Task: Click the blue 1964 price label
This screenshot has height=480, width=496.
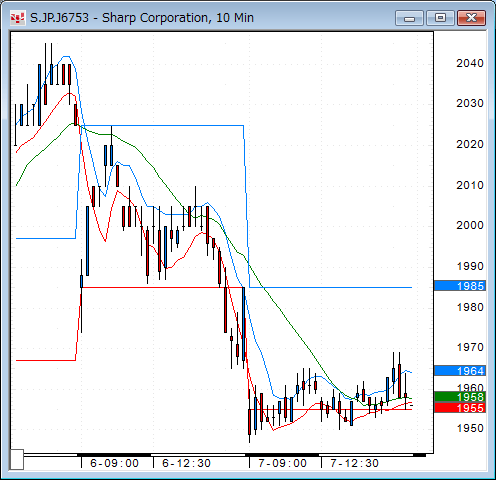Action: (460, 371)
